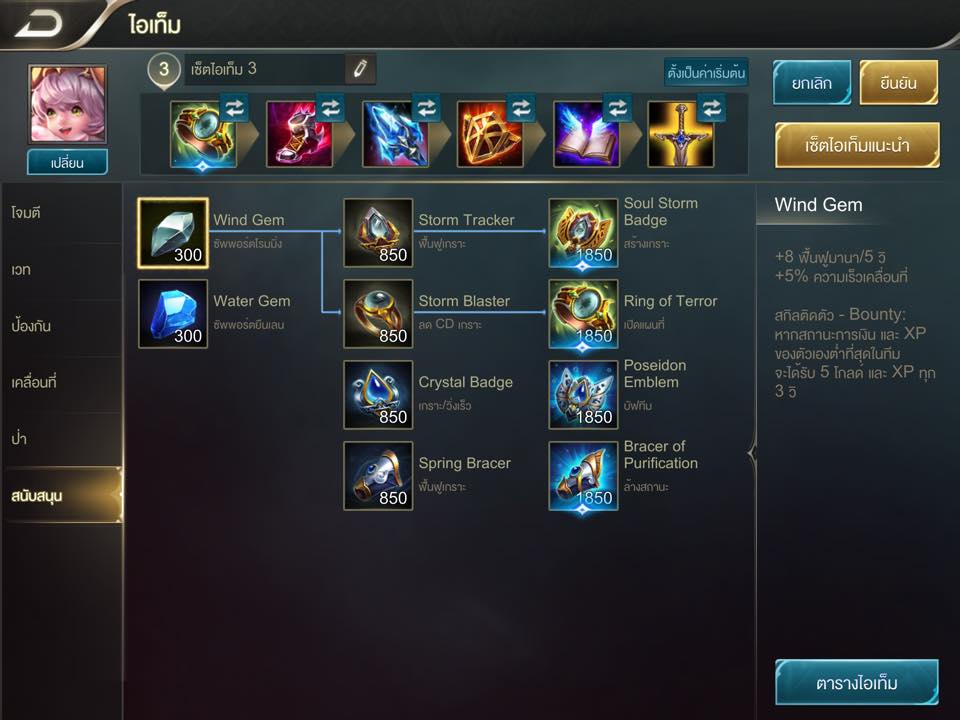
Task: Open the item set number 3 selector
Action: [x=163, y=70]
